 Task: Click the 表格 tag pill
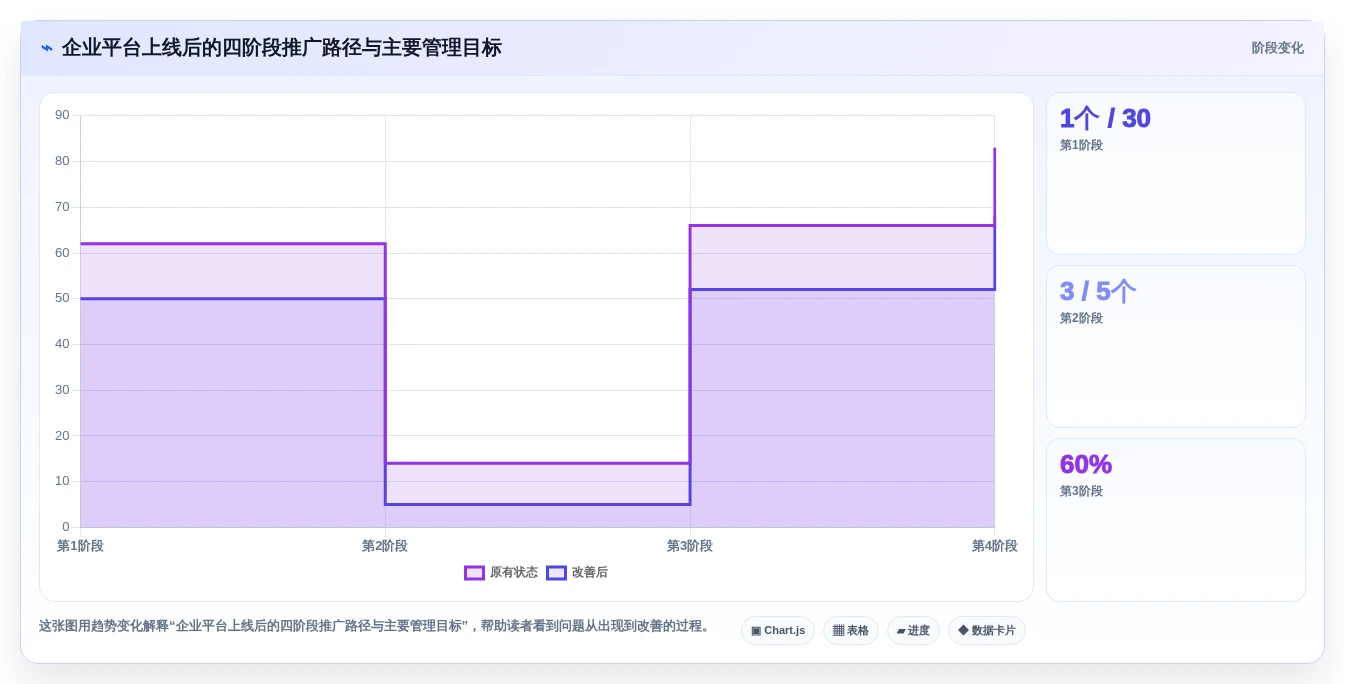pyautogui.click(x=851, y=631)
